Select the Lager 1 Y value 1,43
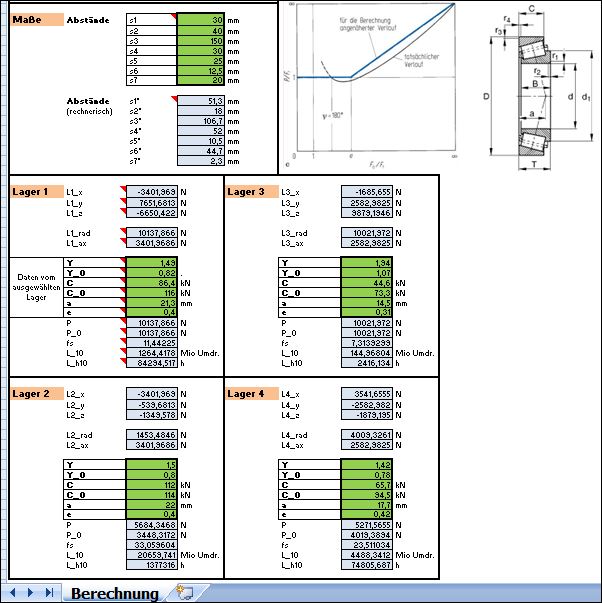Image resolution: width=602 pixels, height=603 pixels. tap(153, 262)
